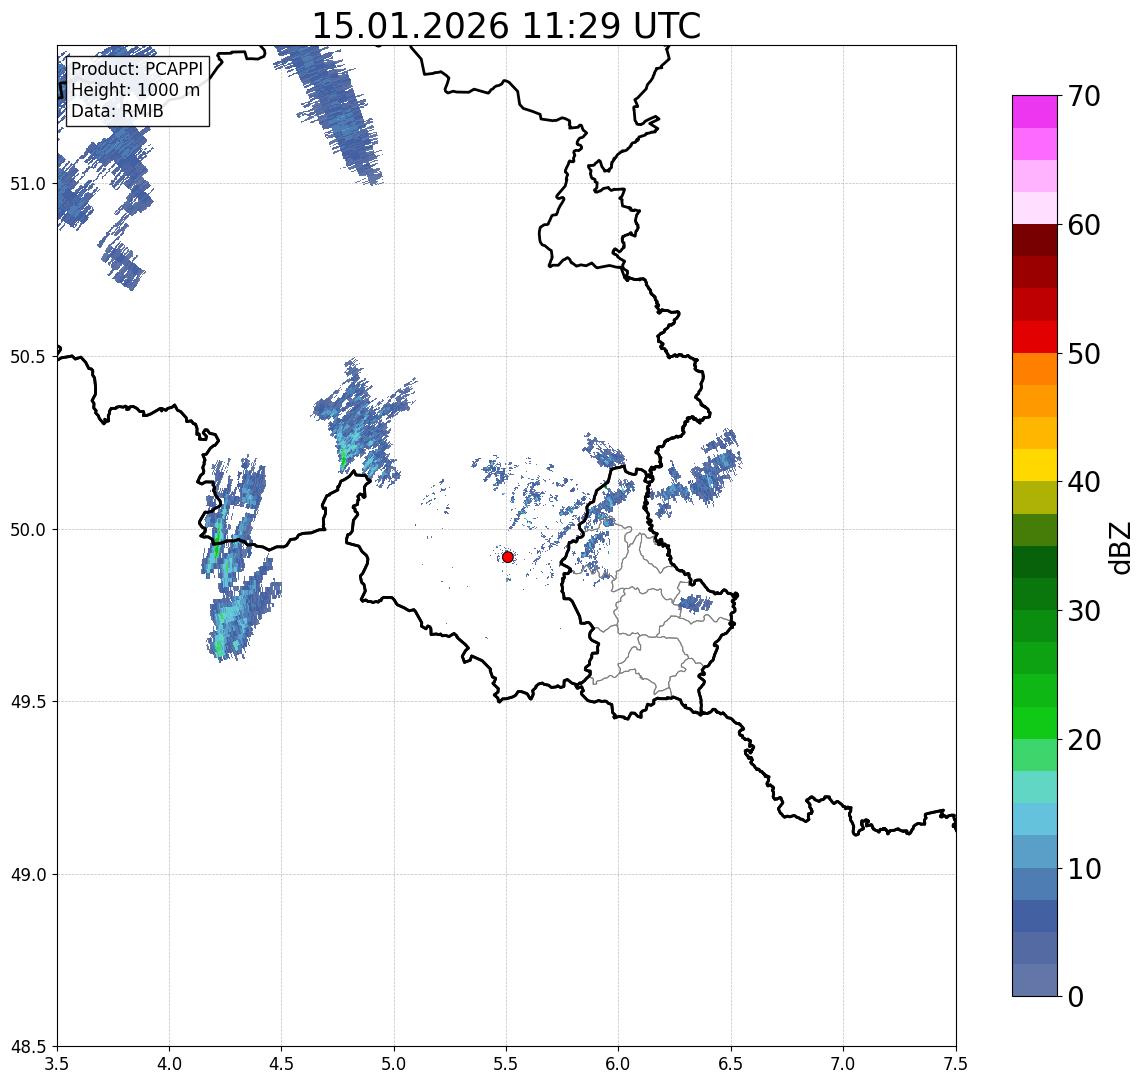The height and width of the screenshot is (1084, 1145).
Task: Click latitude axis label 50.0
Action: point(28,530)
